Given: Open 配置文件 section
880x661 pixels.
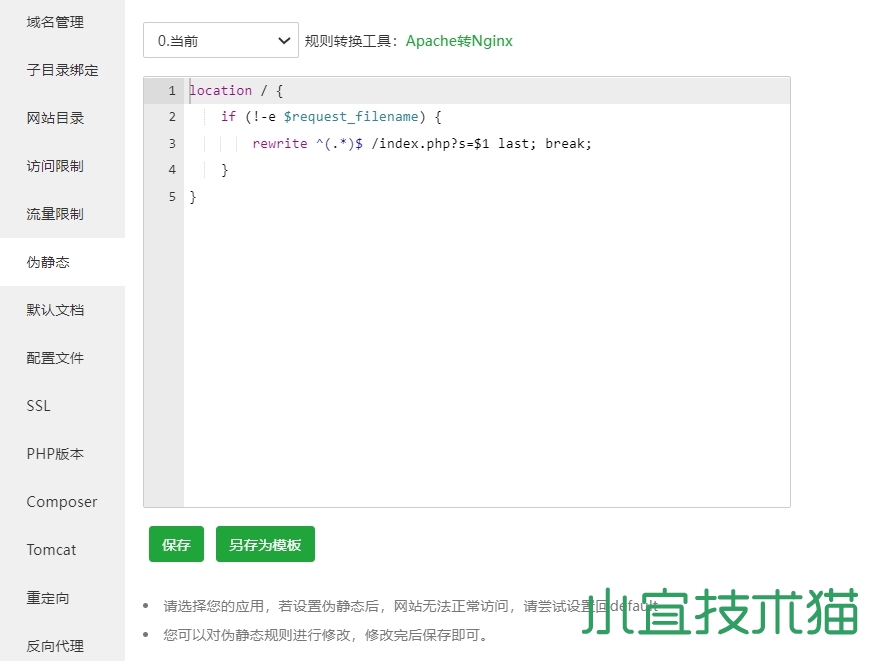Looking at the screenshot, I should coord(55,358).
